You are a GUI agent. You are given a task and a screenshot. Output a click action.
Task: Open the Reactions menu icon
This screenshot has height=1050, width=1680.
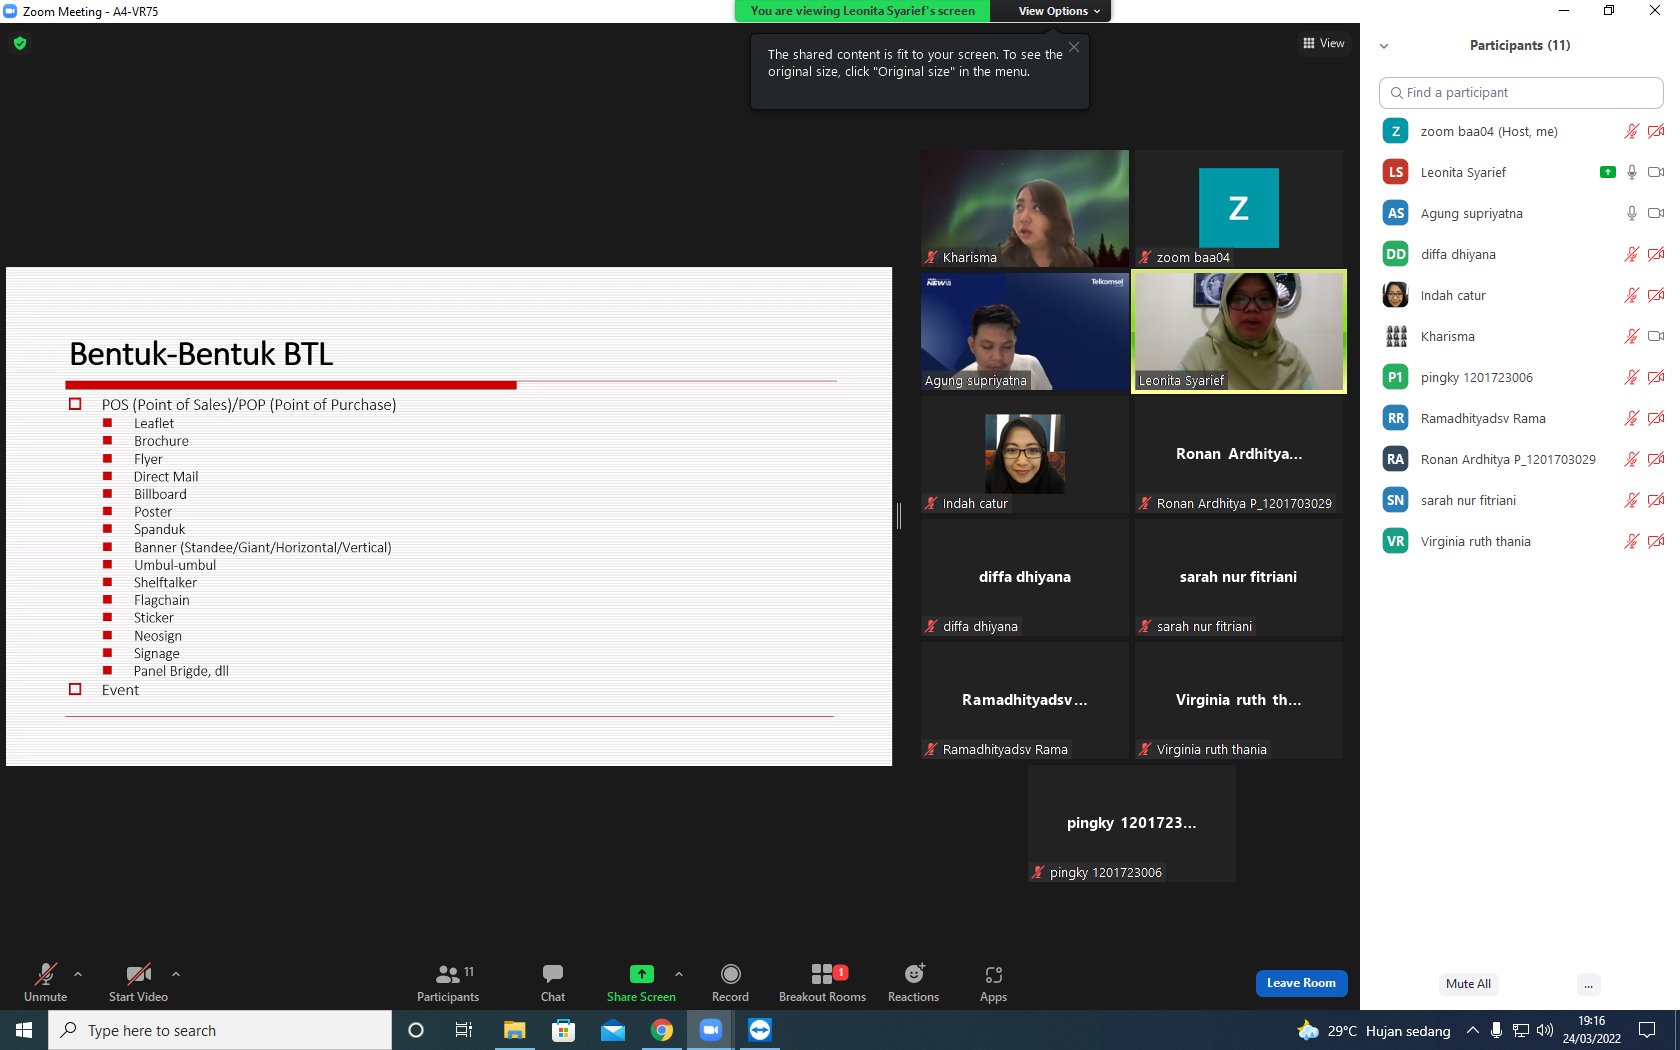pyautogui.click(x=914, y=974)
